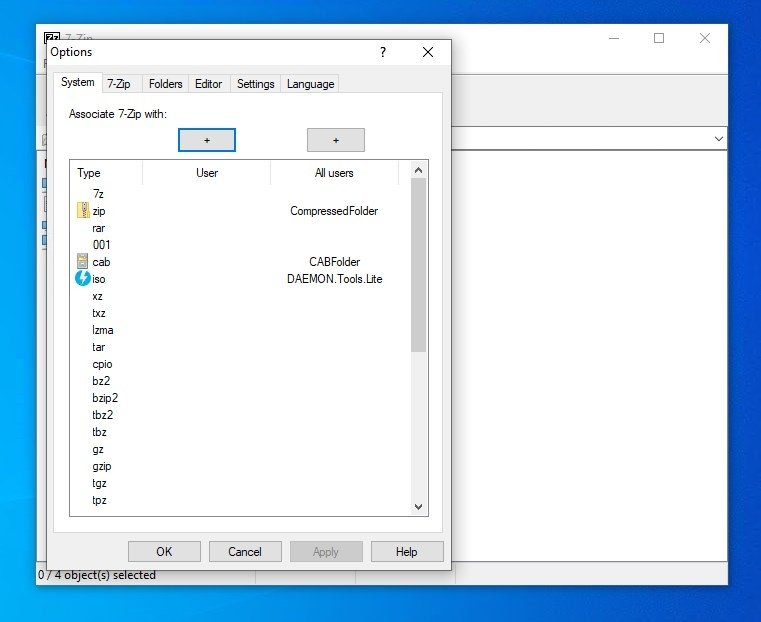The width and height of the screenshot is (761, 622).
Task: Select the iso file type row
Action: click(x=240, y=278)
